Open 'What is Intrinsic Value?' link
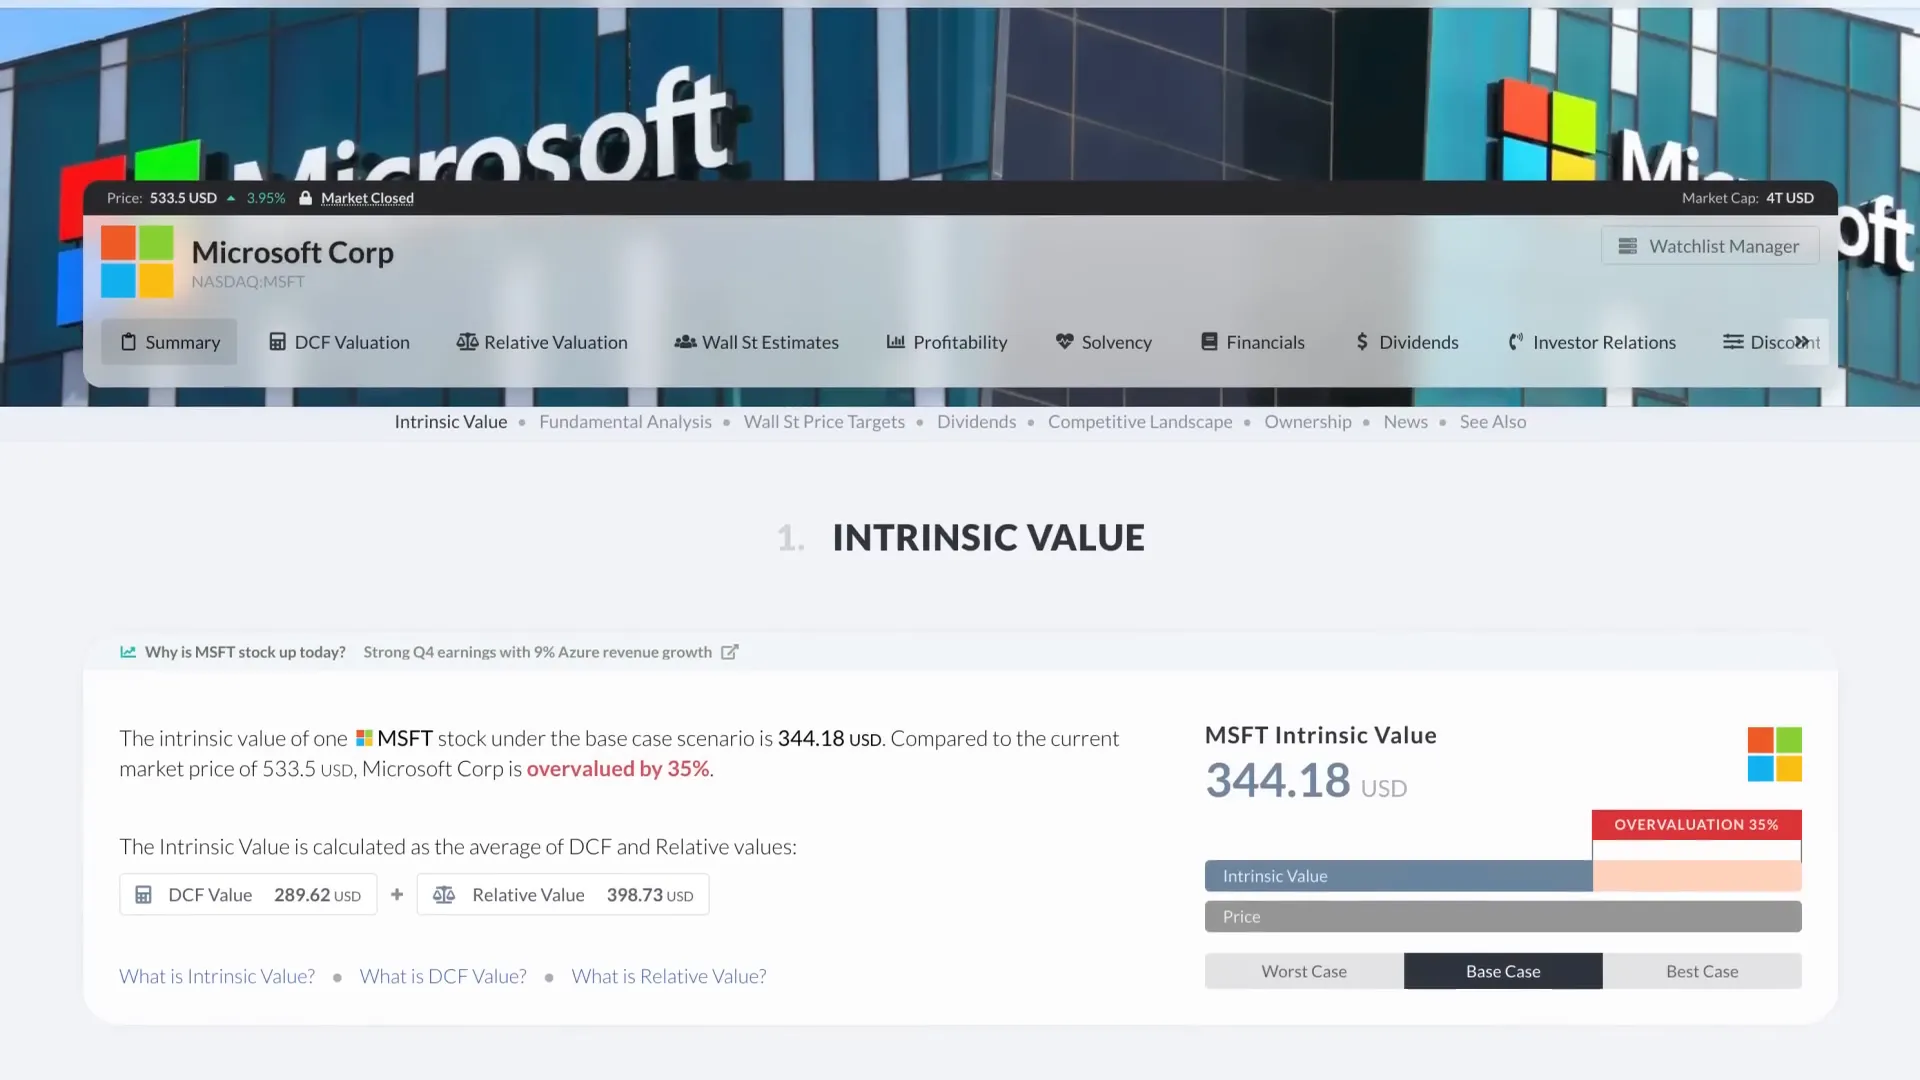This screenshot has height=1080, width=1920. [x=217, y=976]
